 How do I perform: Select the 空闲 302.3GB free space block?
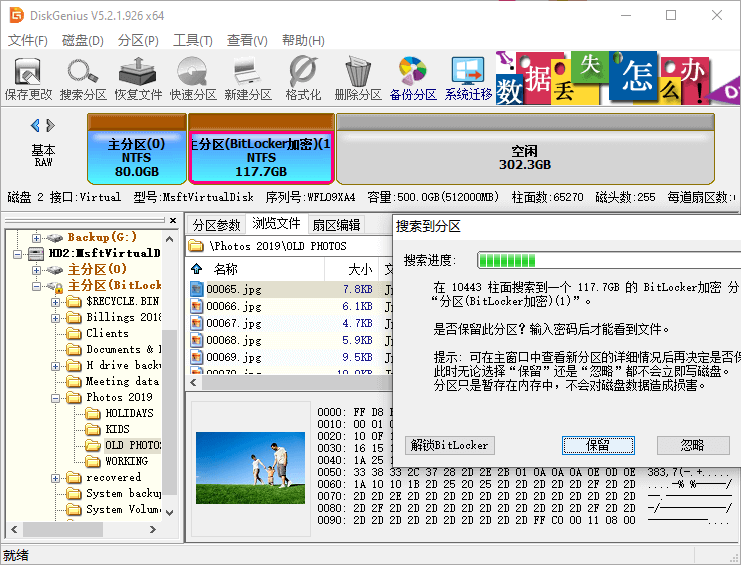[x=525, y=149]
